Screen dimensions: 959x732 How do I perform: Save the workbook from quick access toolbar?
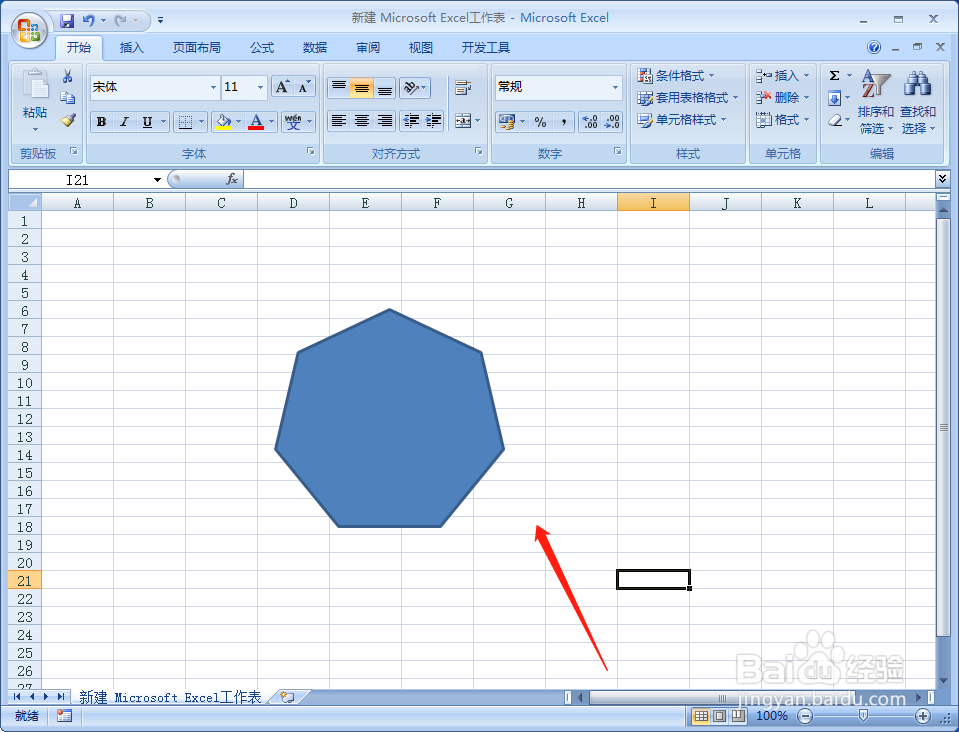(x=67, y=21)
